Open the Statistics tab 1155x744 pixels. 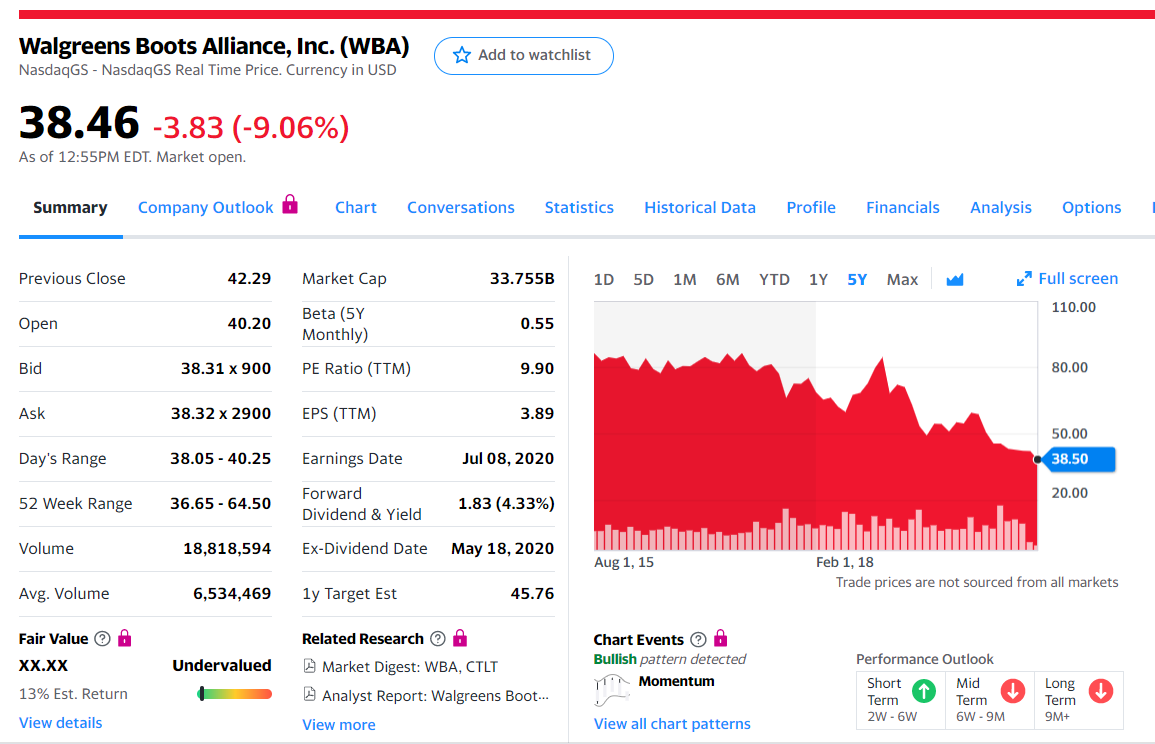(579, 208)
